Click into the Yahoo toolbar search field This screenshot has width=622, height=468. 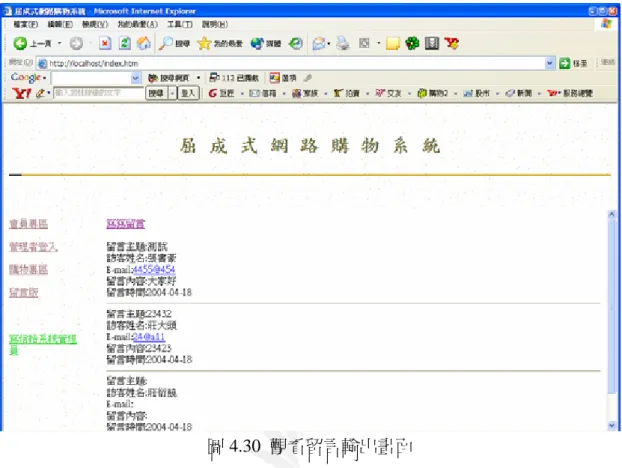(x=99, y=93)
